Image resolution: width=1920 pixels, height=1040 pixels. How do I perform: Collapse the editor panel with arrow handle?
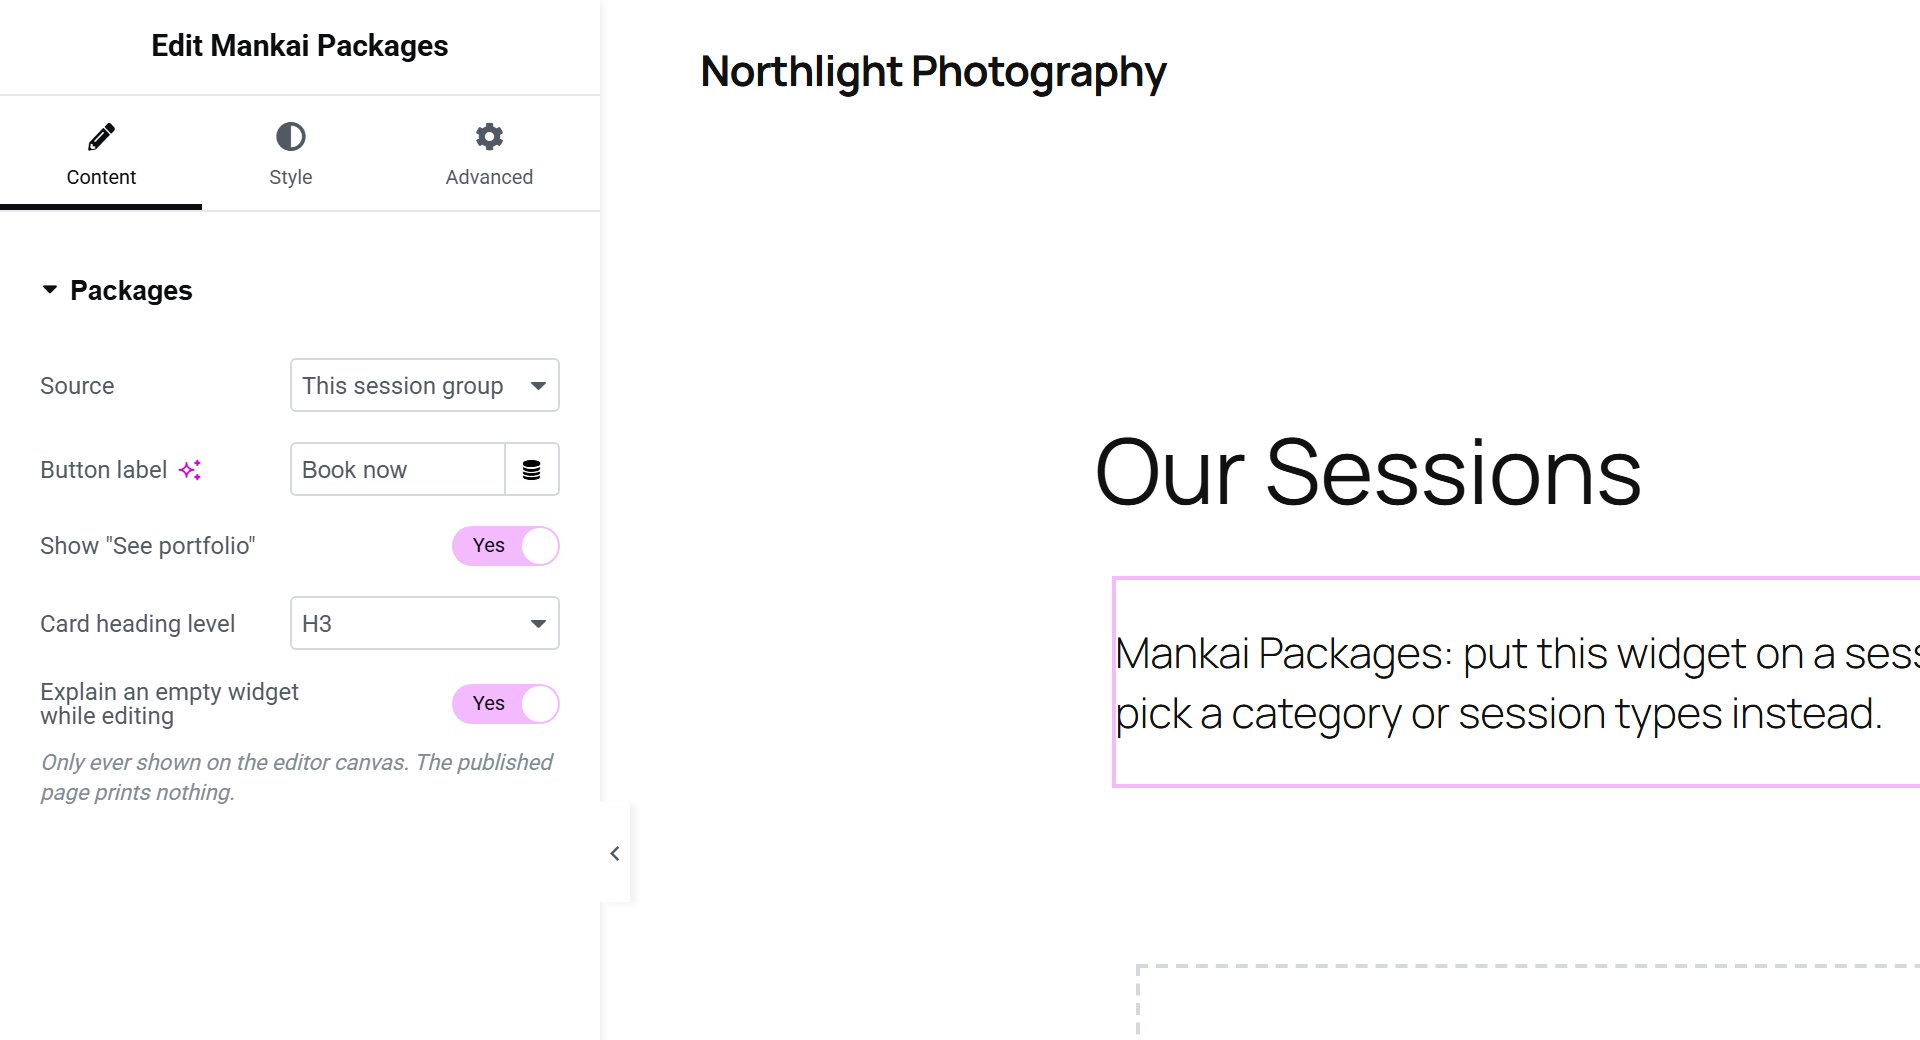(x=615, y=853)
